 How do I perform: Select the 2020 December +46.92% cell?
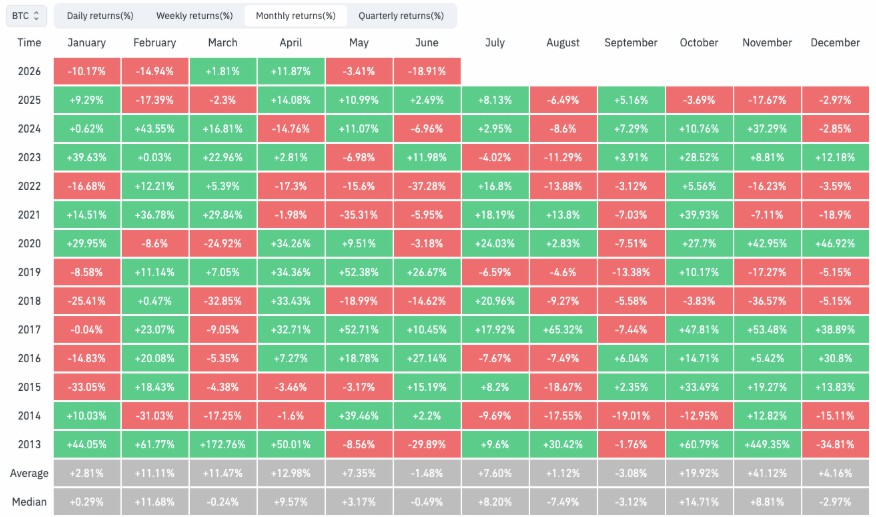point(835,244)
